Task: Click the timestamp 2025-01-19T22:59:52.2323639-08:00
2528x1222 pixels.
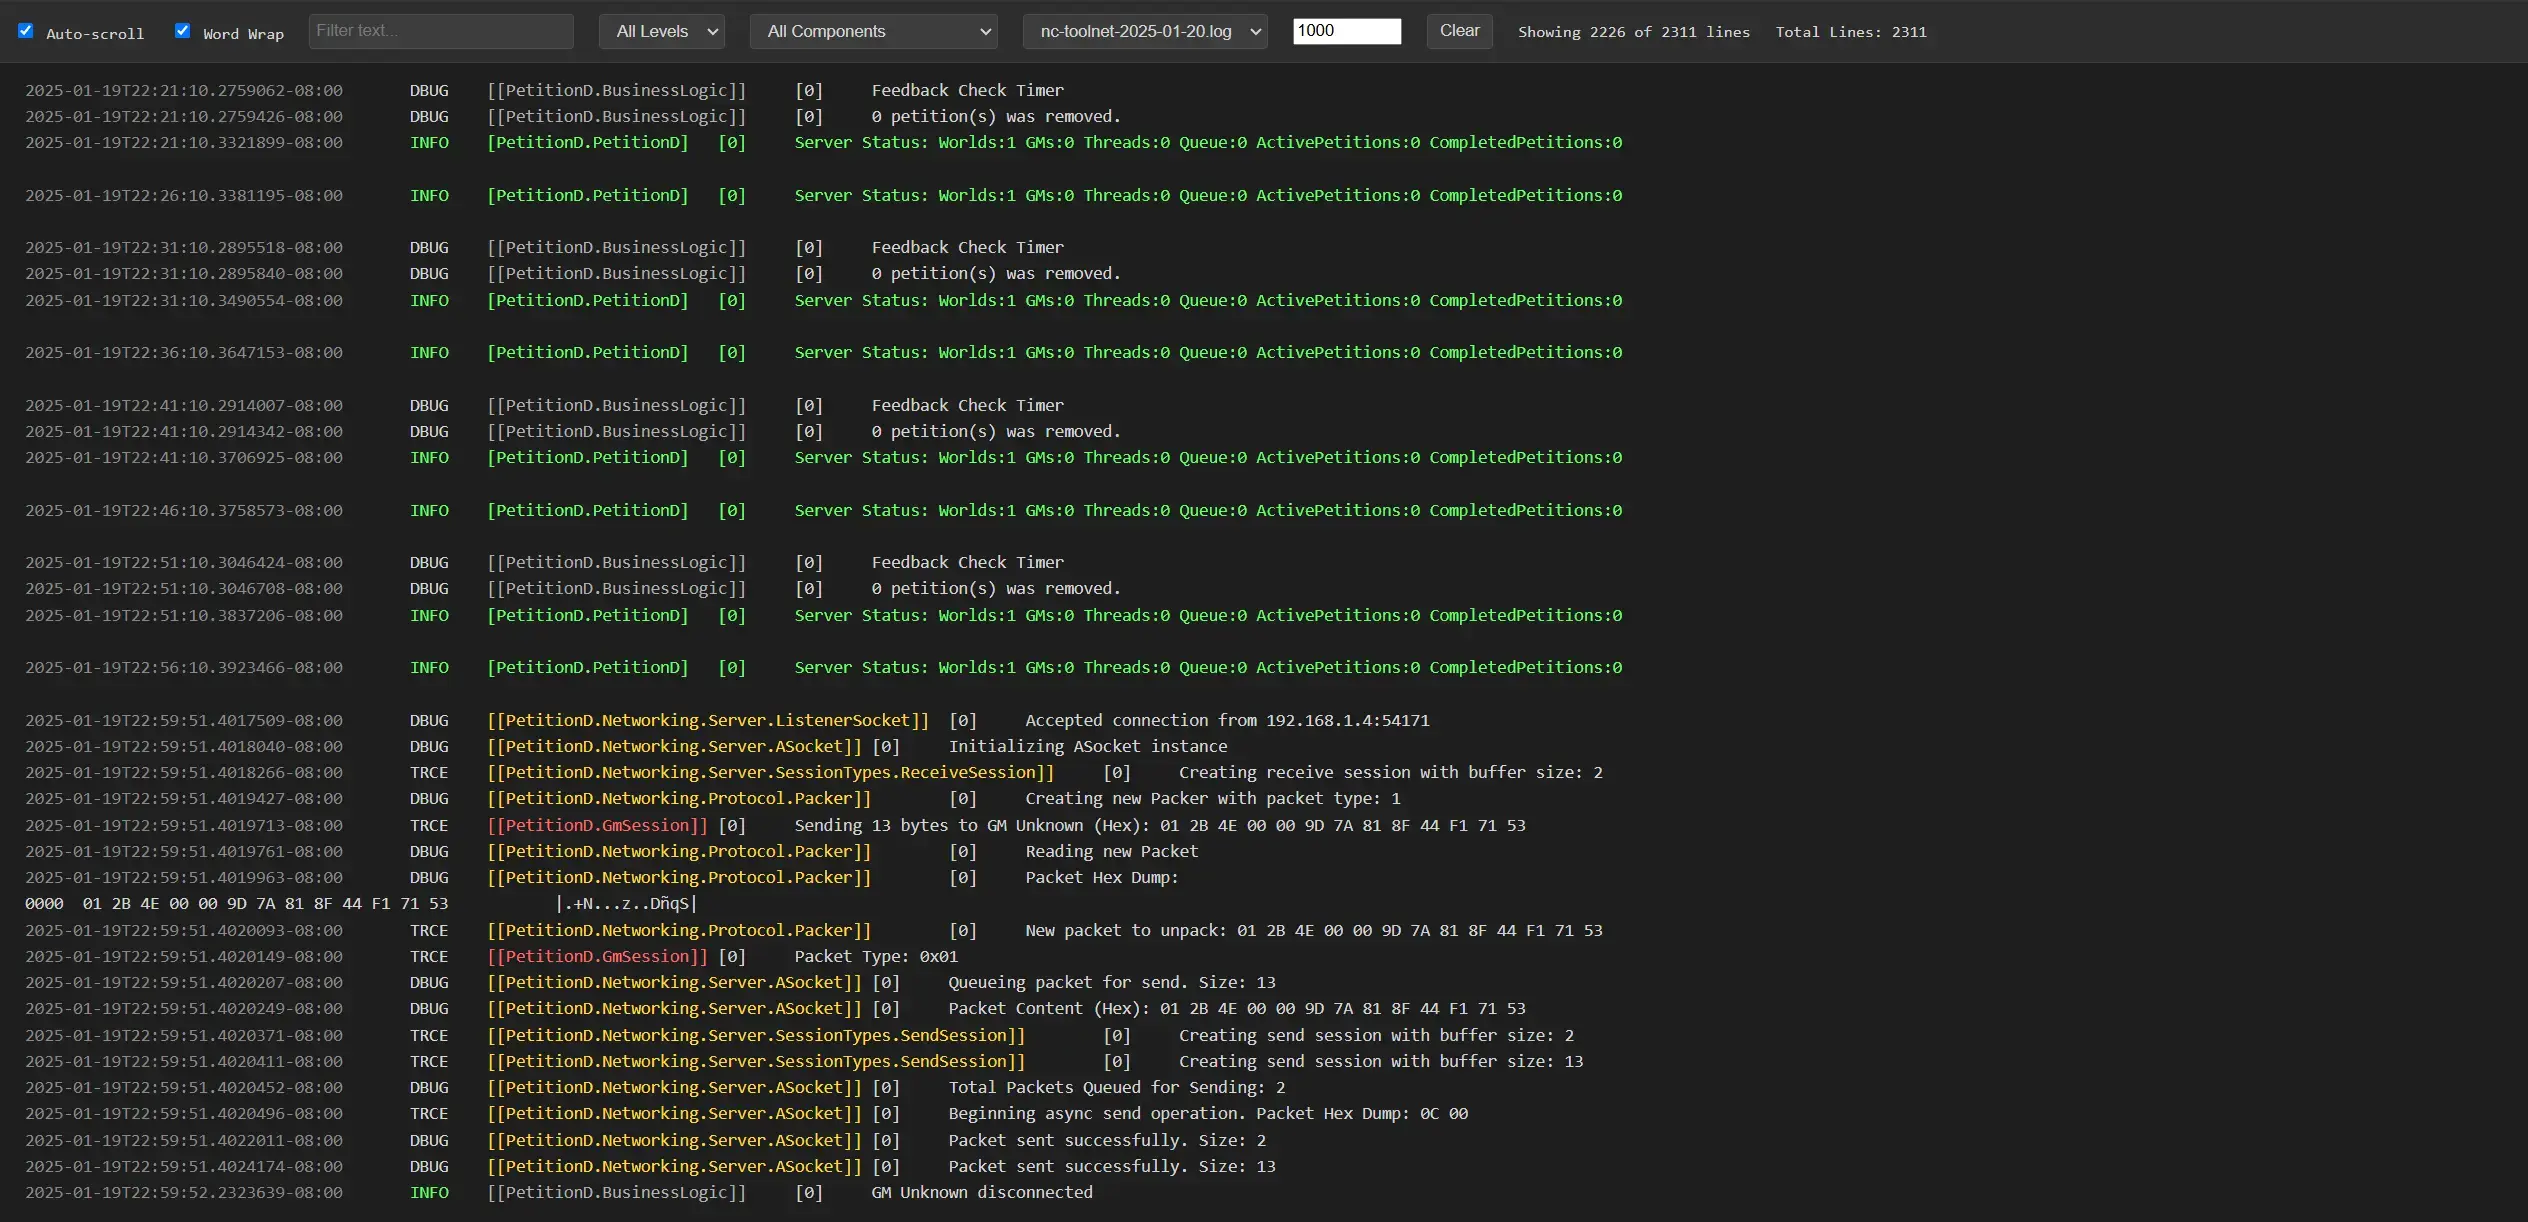Action: [x=184, y=1192]
